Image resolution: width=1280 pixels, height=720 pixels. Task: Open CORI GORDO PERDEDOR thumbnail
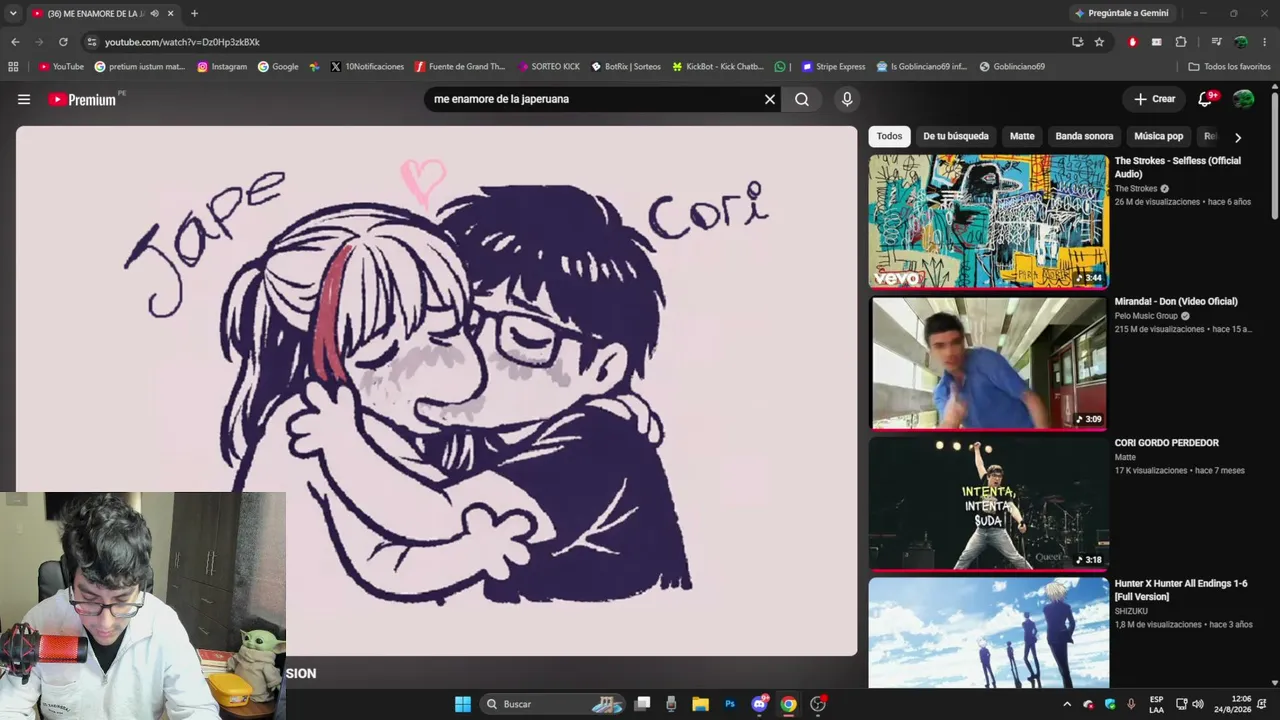[988, 503]
